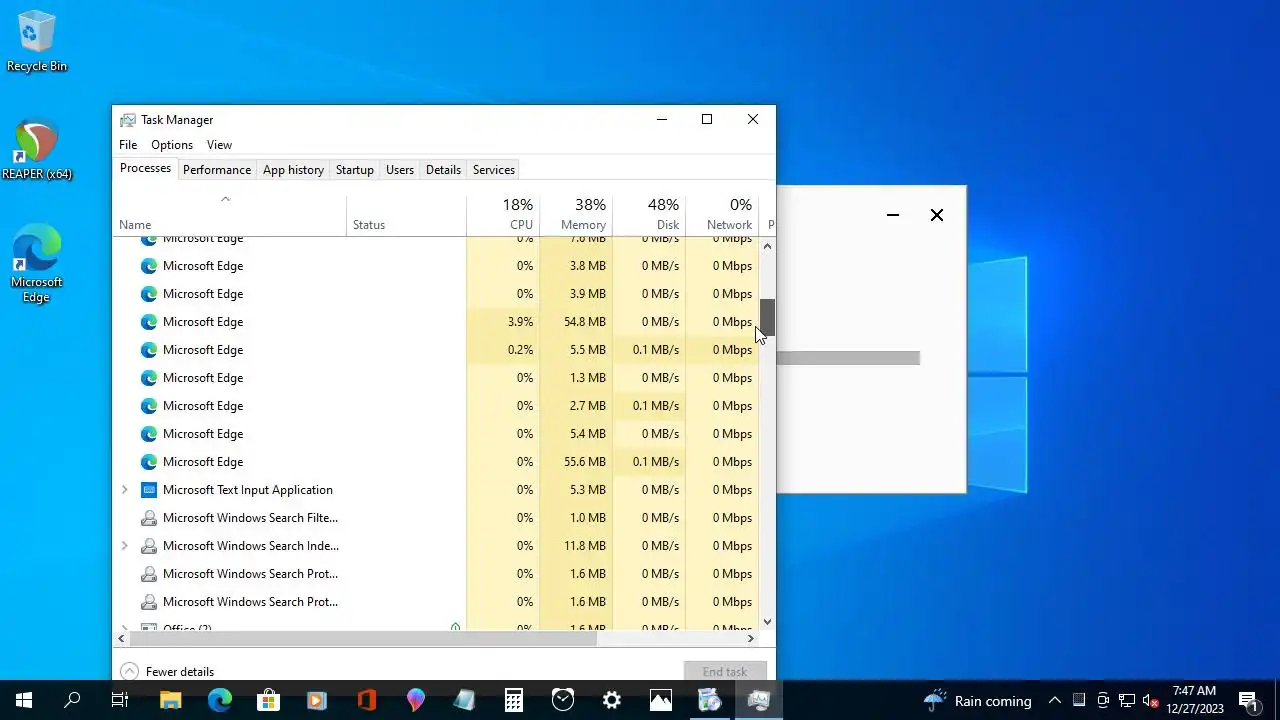Image resolution: width=1280 pixels, height=720 pixels.
Task: Expand the Microsoft Windows Search Indexer group
Action: (x=124, y=546)
